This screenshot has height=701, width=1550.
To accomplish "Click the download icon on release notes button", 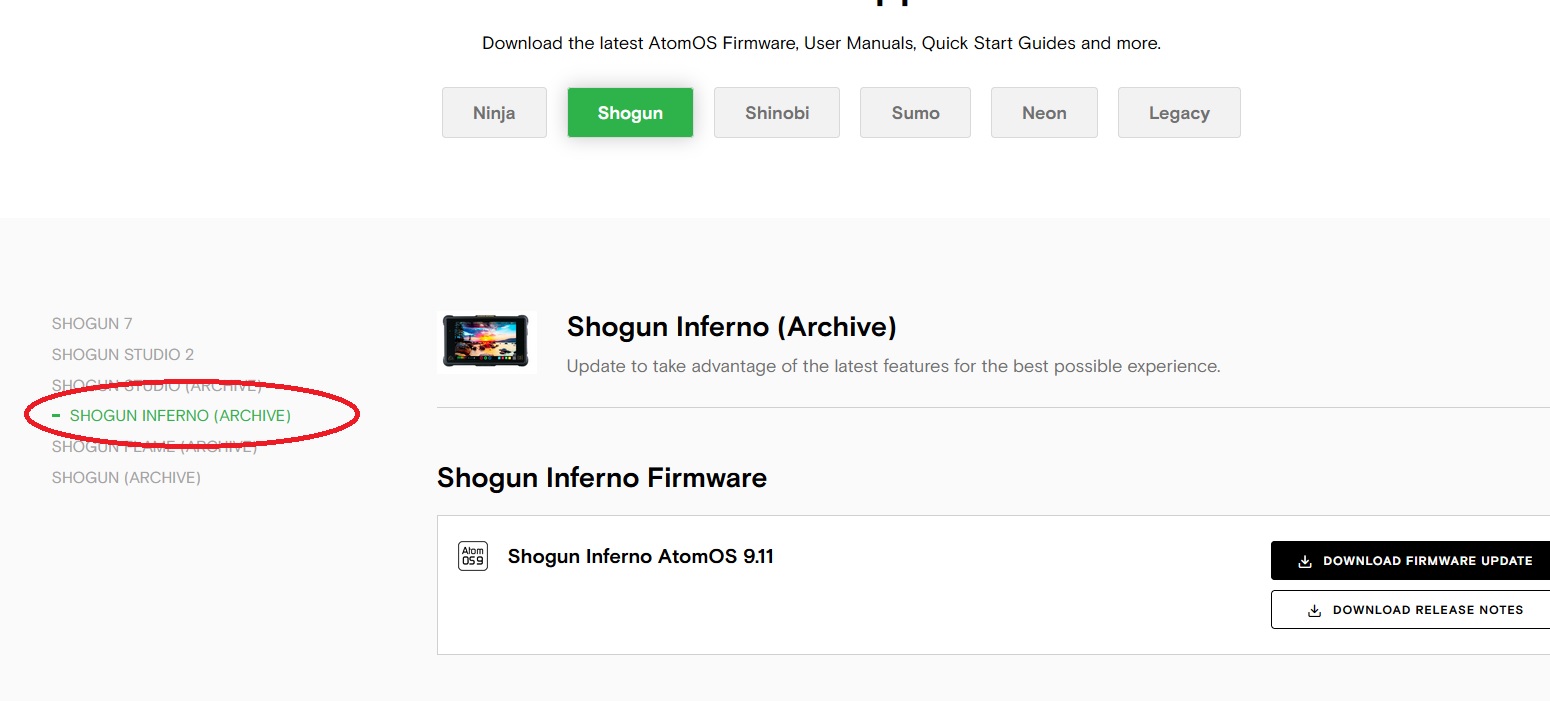I will coord(1316,609).
